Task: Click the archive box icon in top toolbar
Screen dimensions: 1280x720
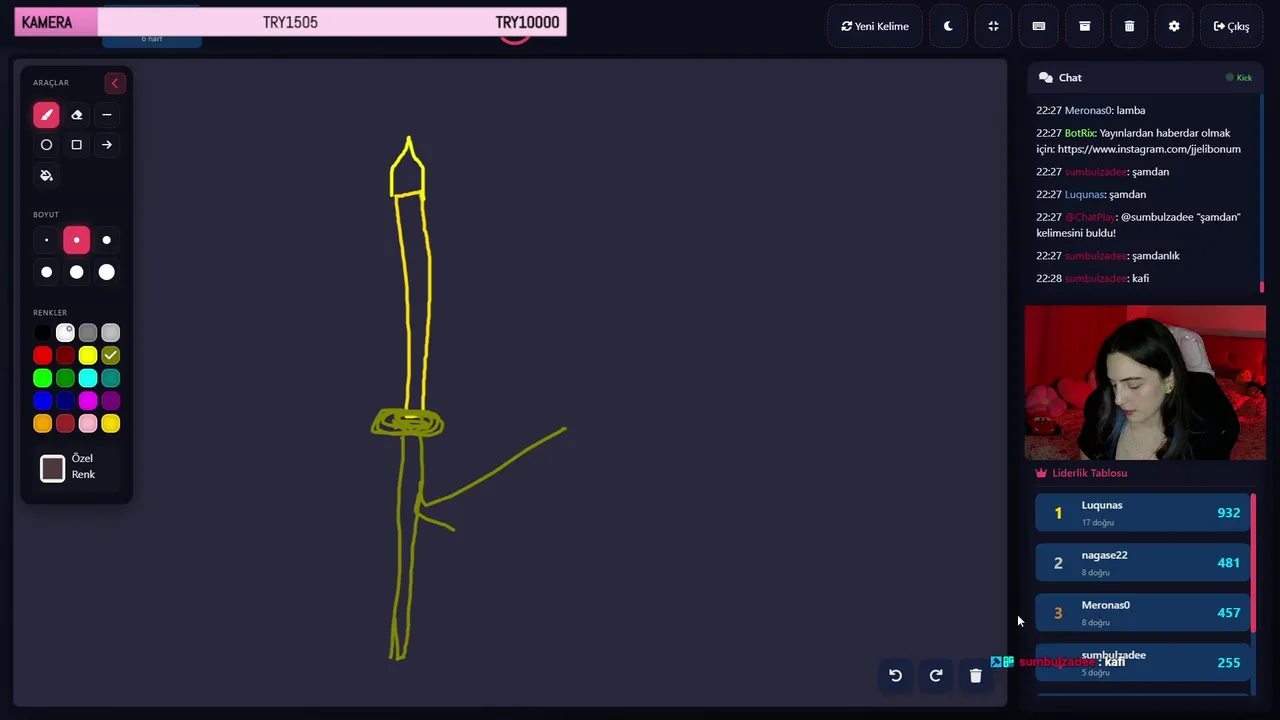Action: (x=1084, y=26)
